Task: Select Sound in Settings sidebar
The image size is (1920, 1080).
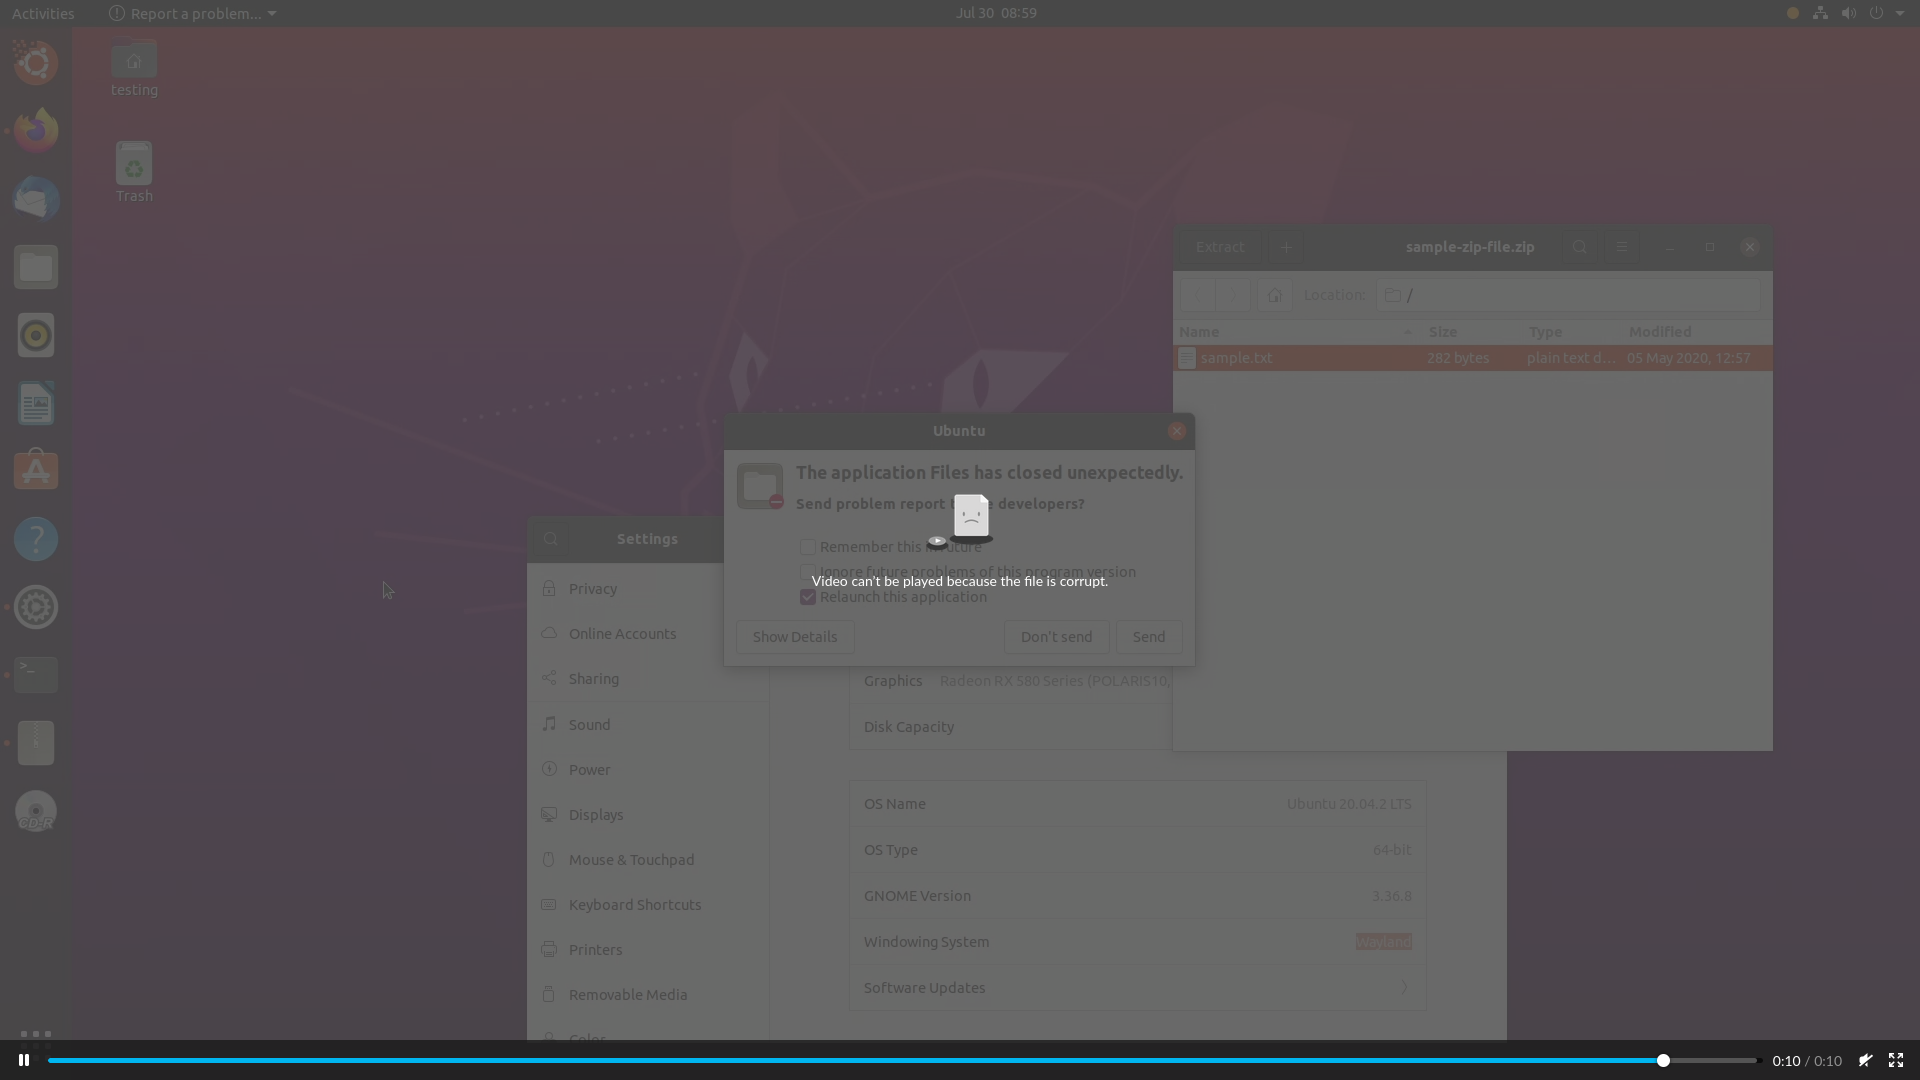Action: (648, 725)
